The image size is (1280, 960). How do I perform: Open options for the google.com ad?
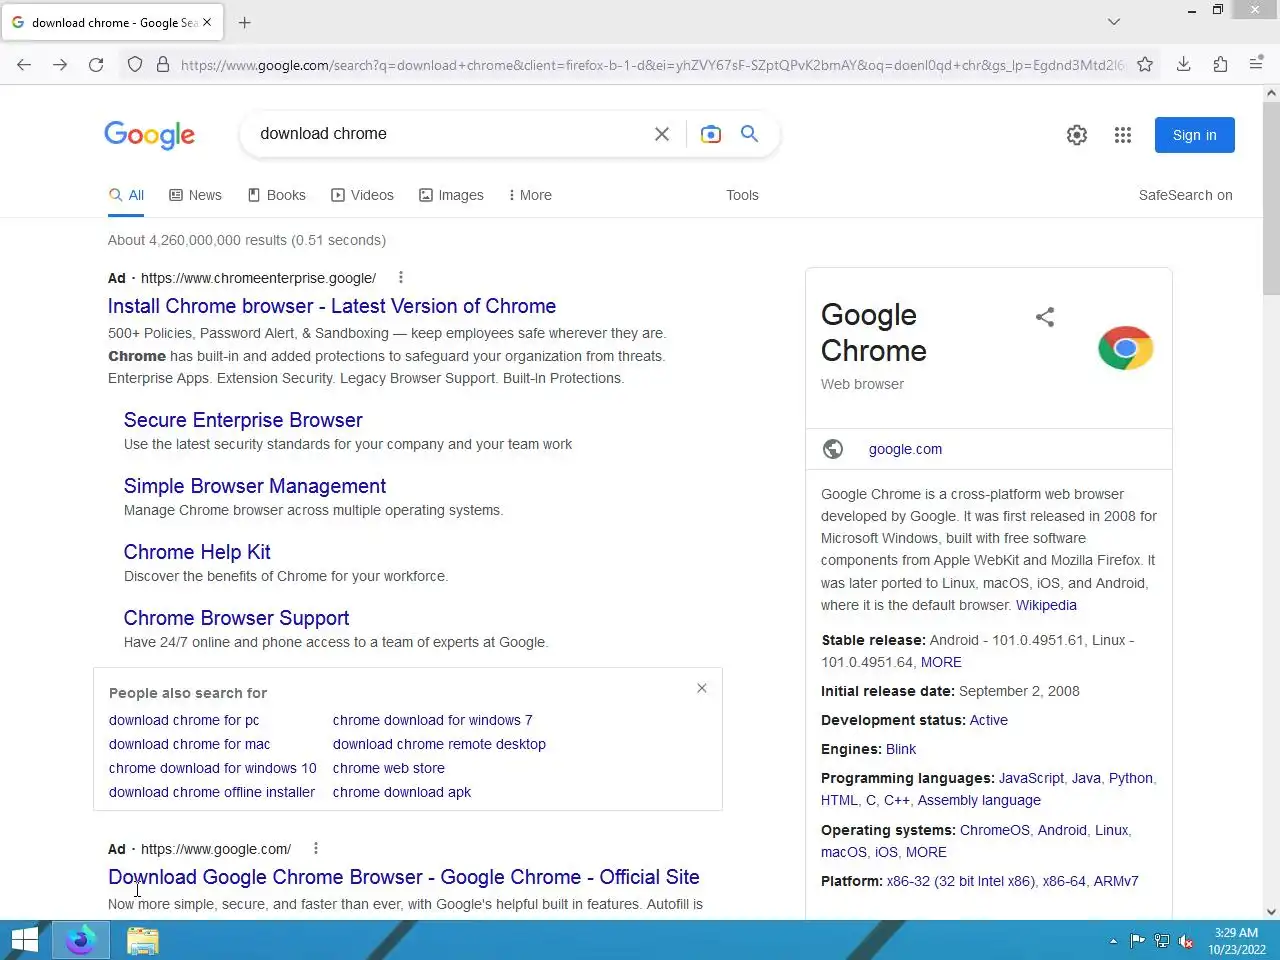pos(316,849)
